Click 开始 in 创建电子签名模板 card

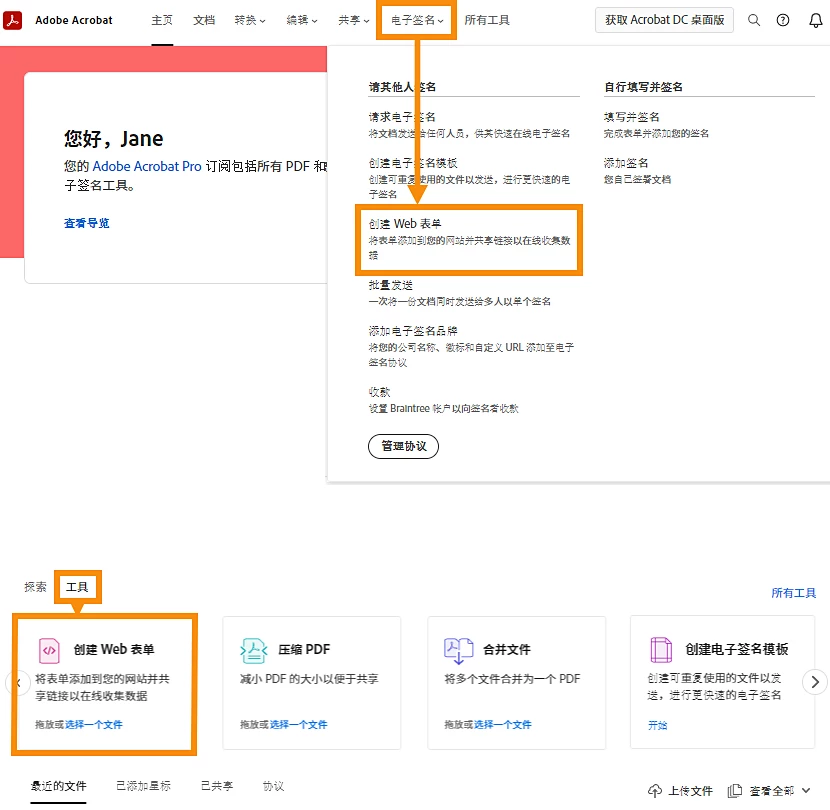pyautogui.click(x=657, y=725)
